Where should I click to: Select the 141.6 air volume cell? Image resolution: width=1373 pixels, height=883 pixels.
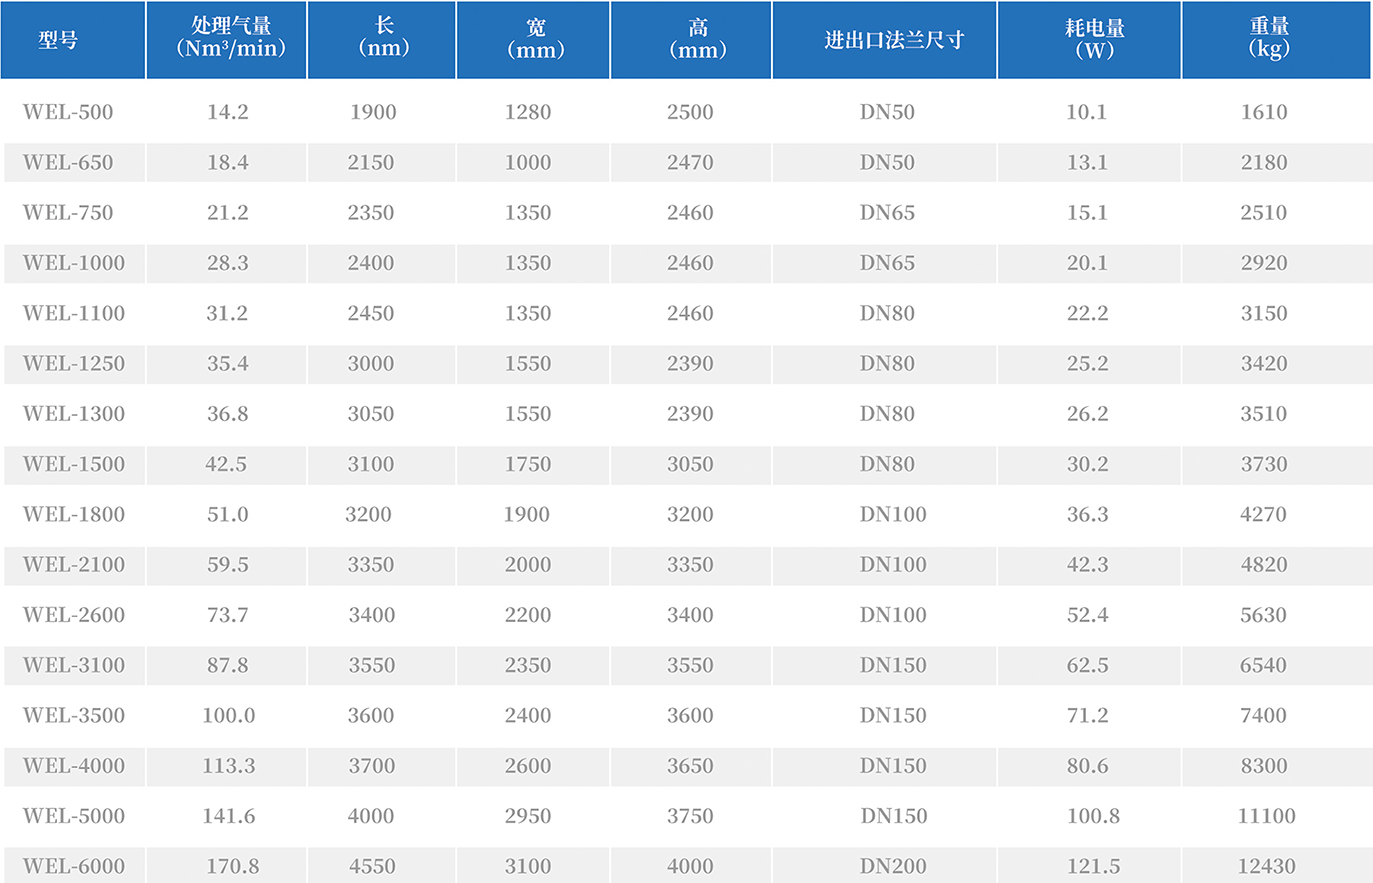tap(228, 816)
